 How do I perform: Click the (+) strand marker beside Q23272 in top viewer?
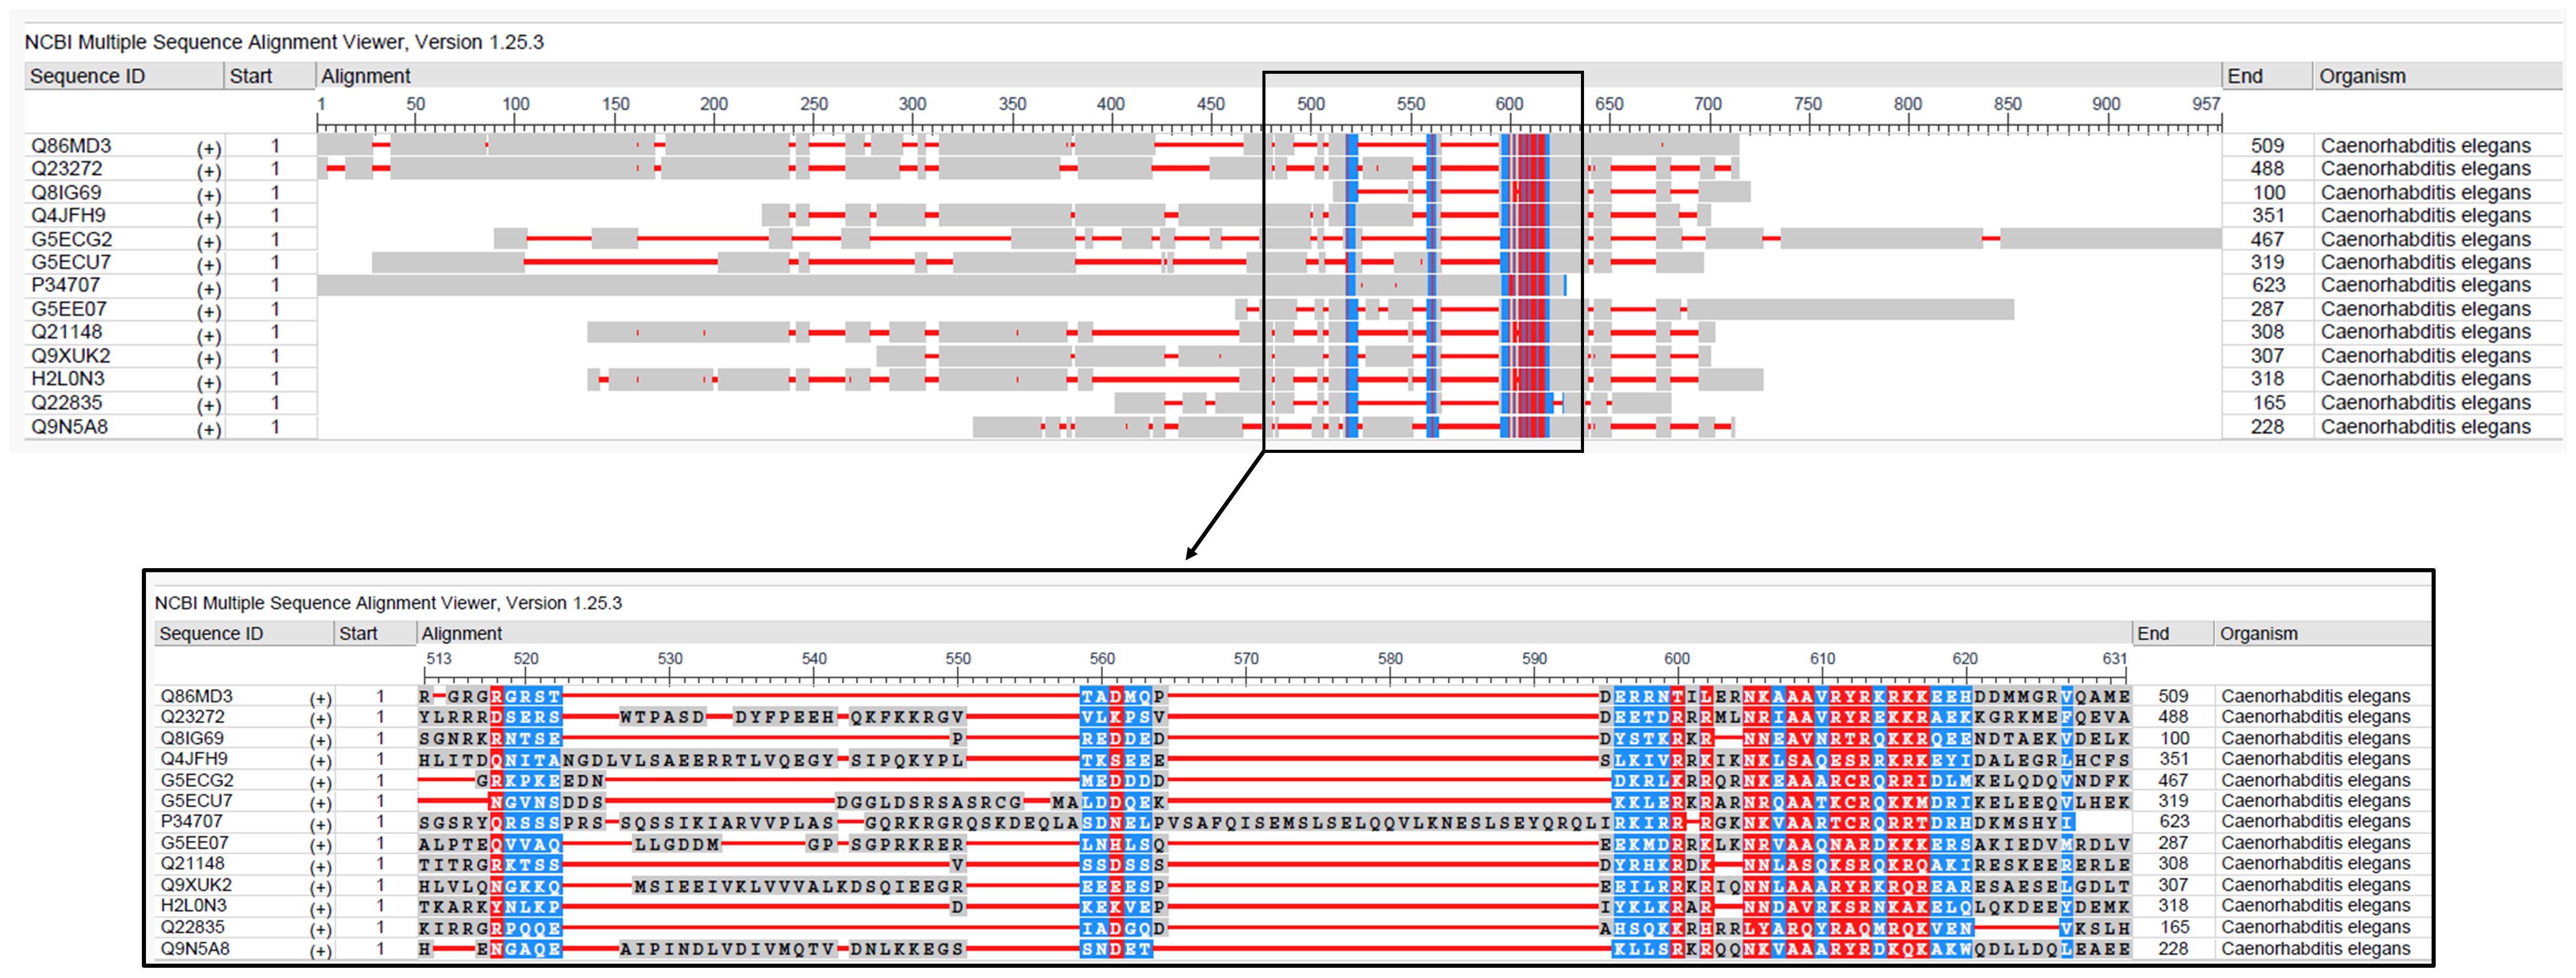208,171
